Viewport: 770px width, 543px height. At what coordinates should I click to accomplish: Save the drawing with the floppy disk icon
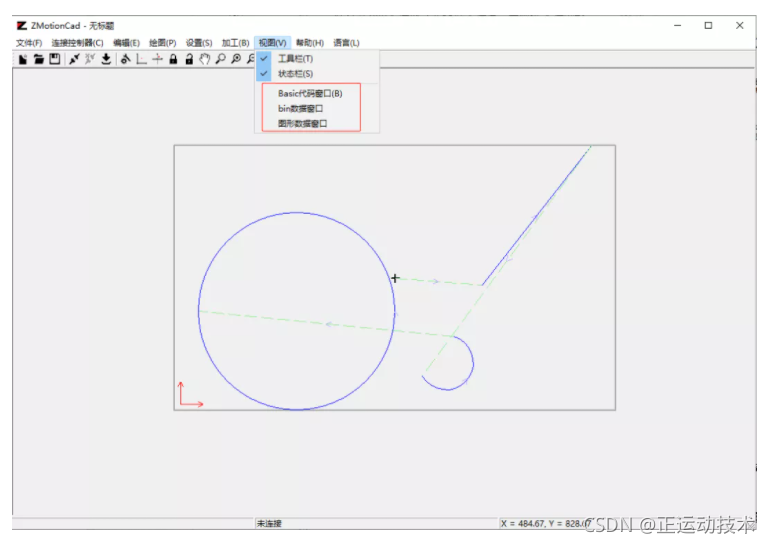55,59
